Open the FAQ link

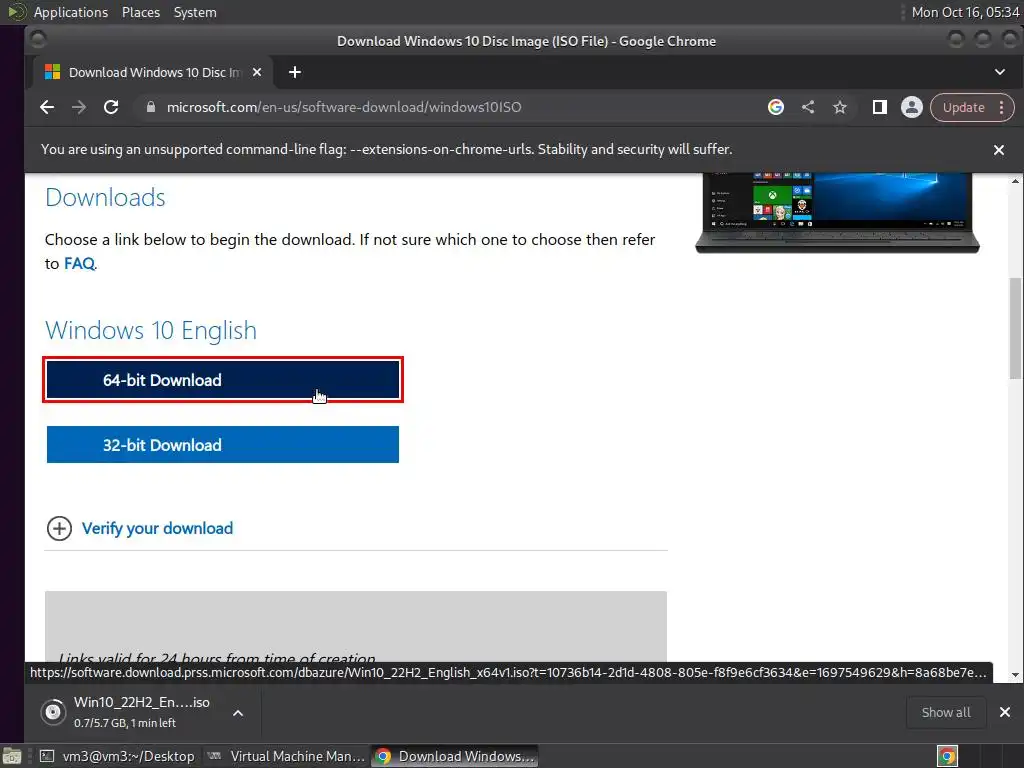[79, 264]
